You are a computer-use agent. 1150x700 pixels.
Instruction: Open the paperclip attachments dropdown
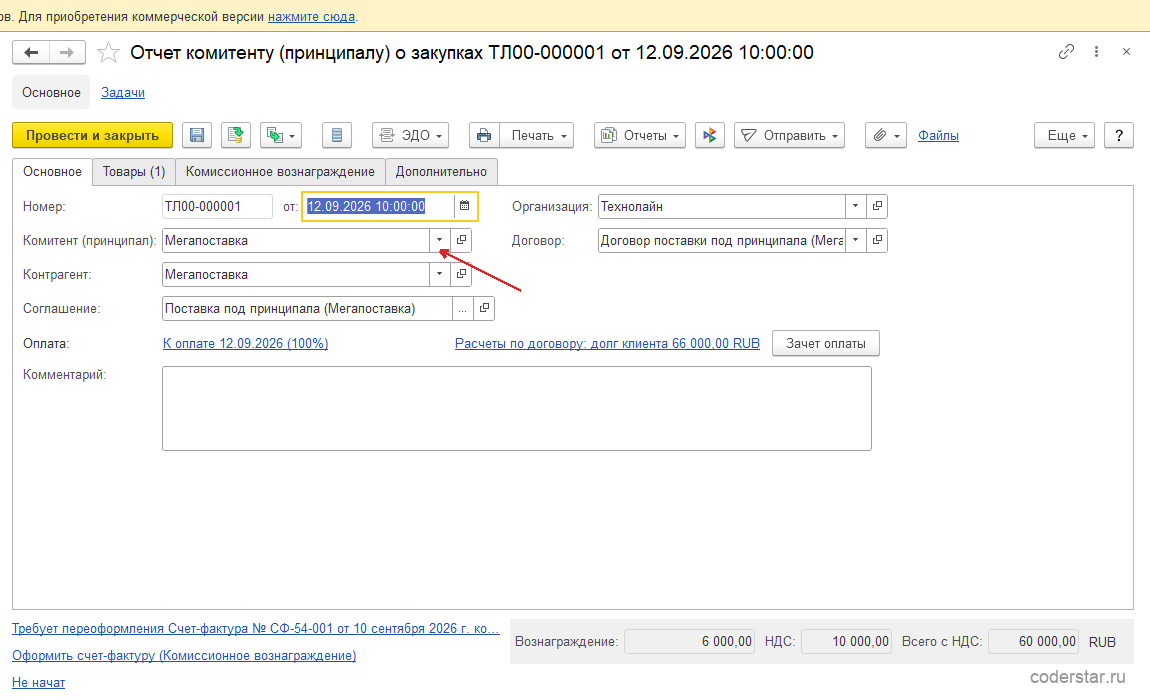pos(886,135)
